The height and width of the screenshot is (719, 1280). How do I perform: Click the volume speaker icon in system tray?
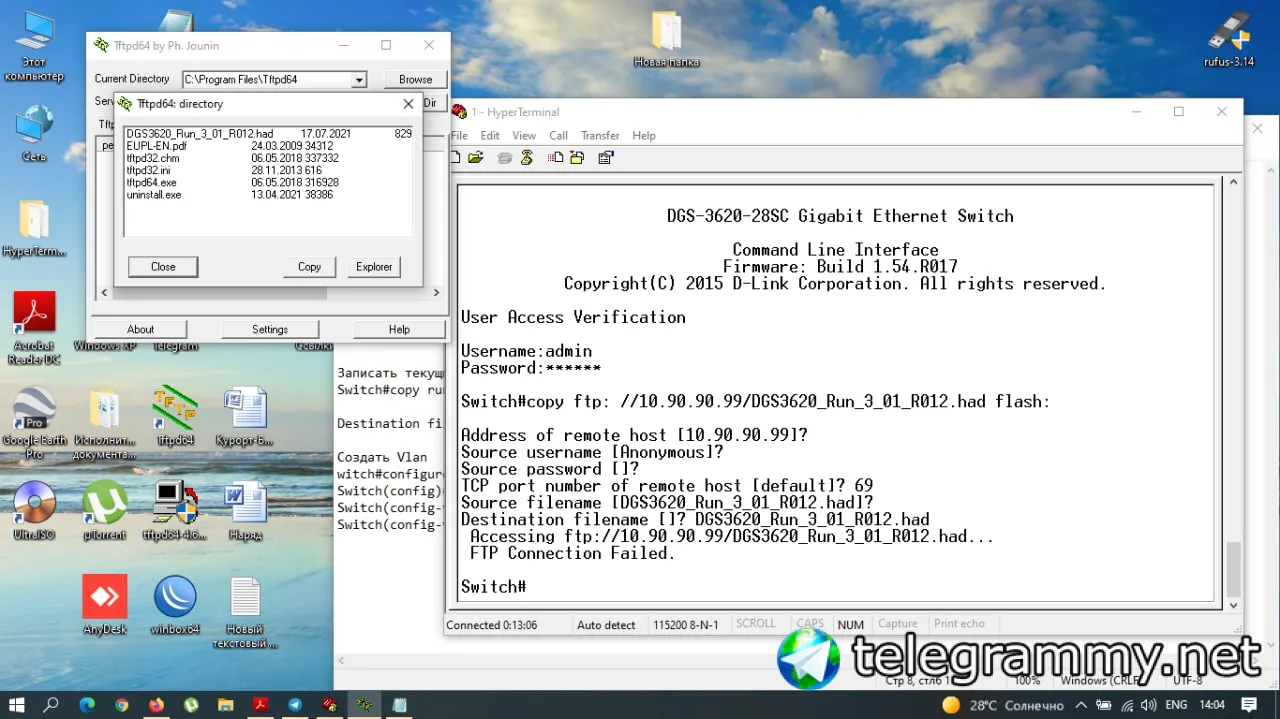coord(1149,705)
